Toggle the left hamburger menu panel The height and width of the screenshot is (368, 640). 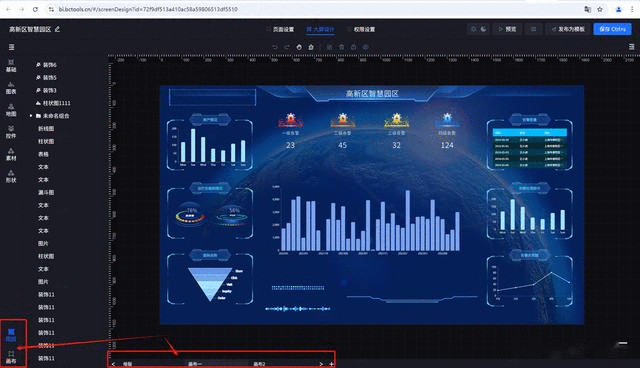tap(11, 47)
